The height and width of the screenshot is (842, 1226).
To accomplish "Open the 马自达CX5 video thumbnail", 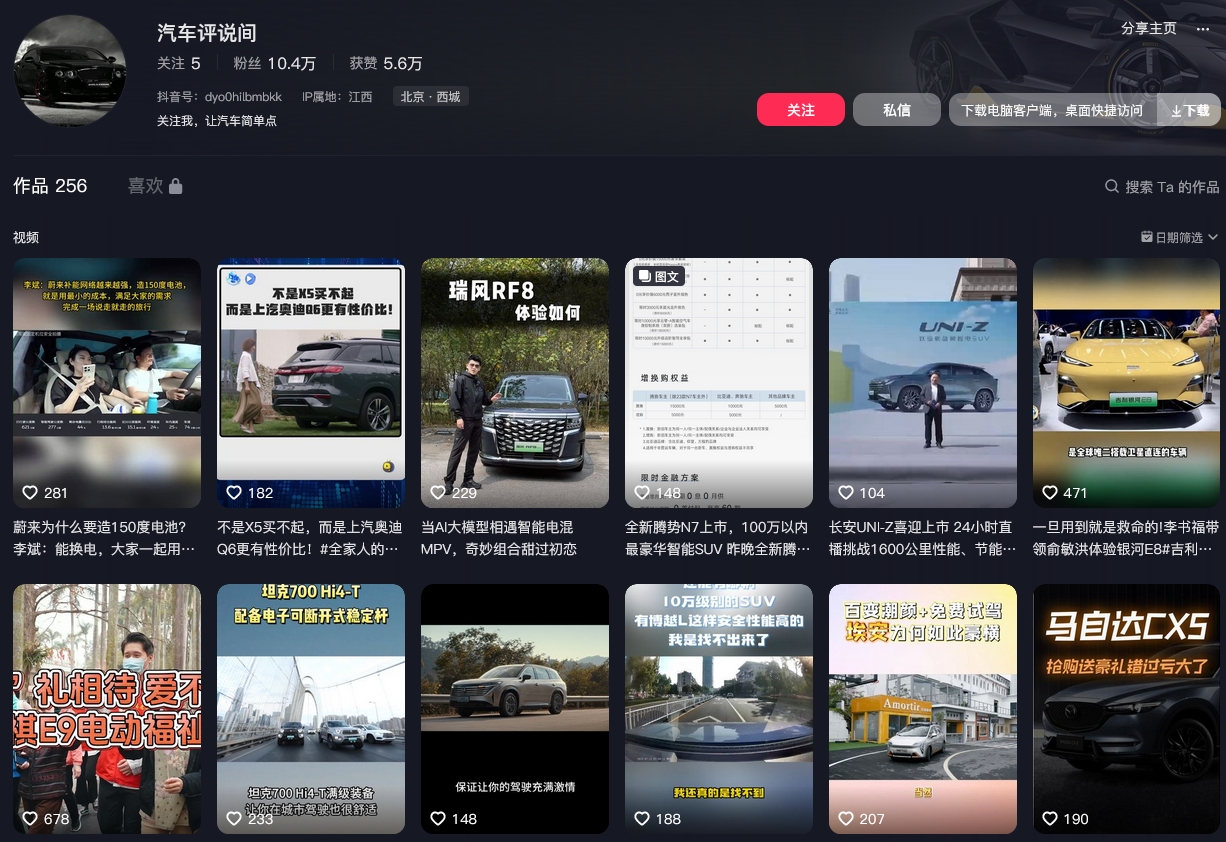I will click(1127, 709).
